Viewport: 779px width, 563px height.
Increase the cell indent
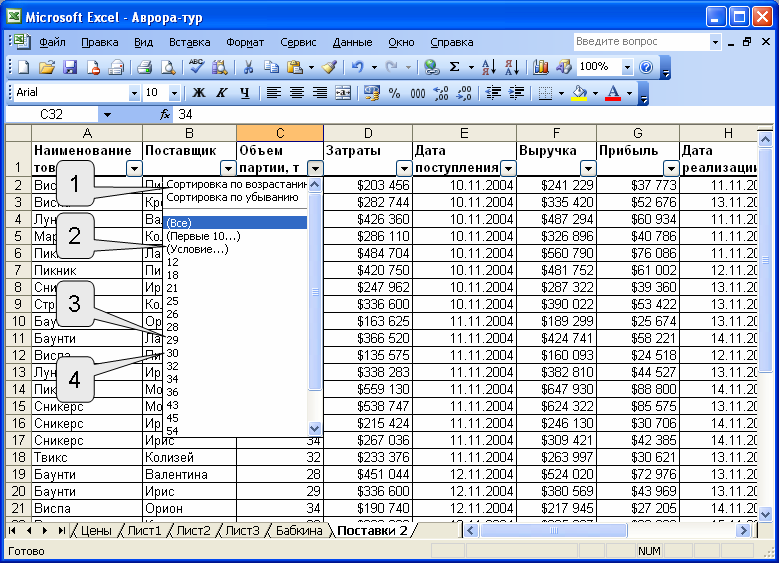coord(517,92)
